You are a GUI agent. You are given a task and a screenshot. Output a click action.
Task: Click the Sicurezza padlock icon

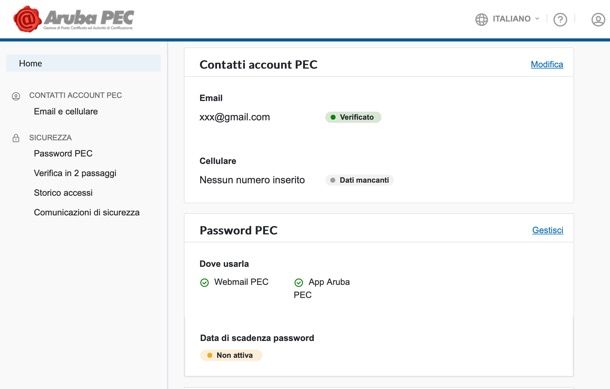tap(16, 138)
